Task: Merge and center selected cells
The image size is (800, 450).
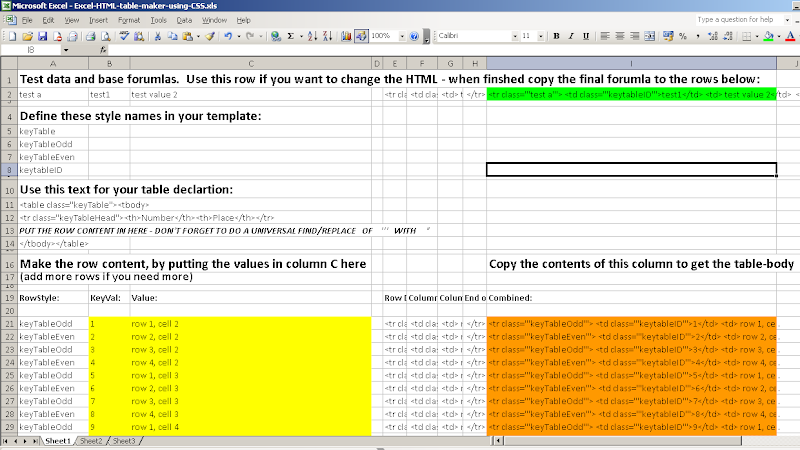Action: pos(649,36)
